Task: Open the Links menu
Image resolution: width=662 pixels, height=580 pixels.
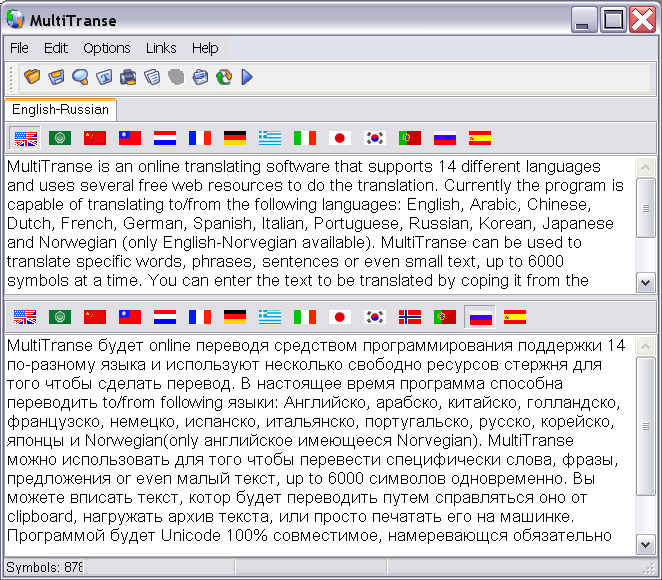Action: [x=161, y=48]
